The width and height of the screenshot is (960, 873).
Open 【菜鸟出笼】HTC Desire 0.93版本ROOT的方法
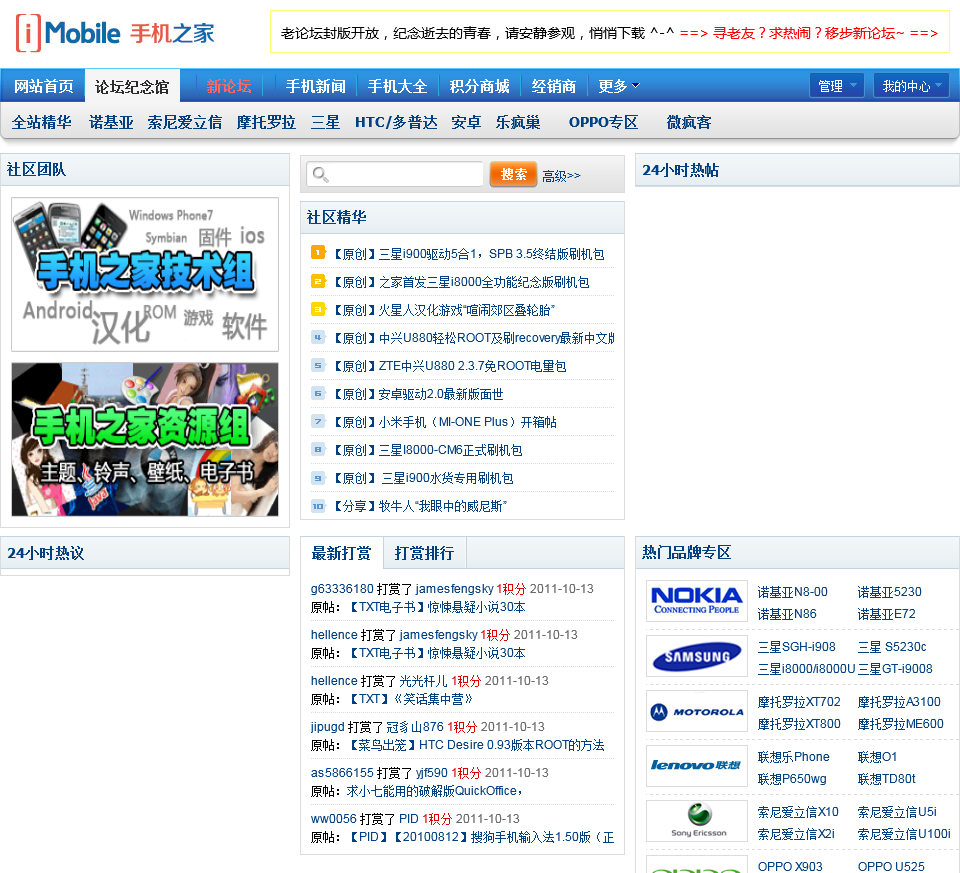click(475, 744)
